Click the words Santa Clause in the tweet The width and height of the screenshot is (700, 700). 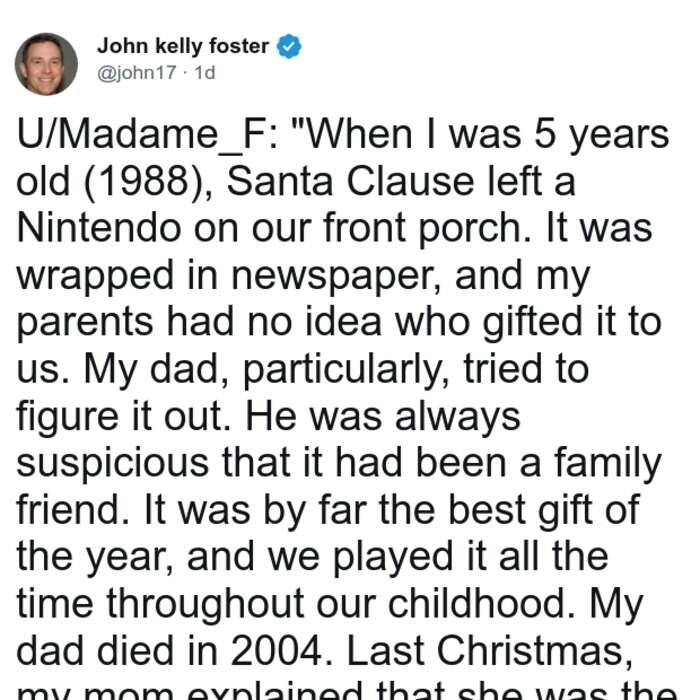(350, 181)
